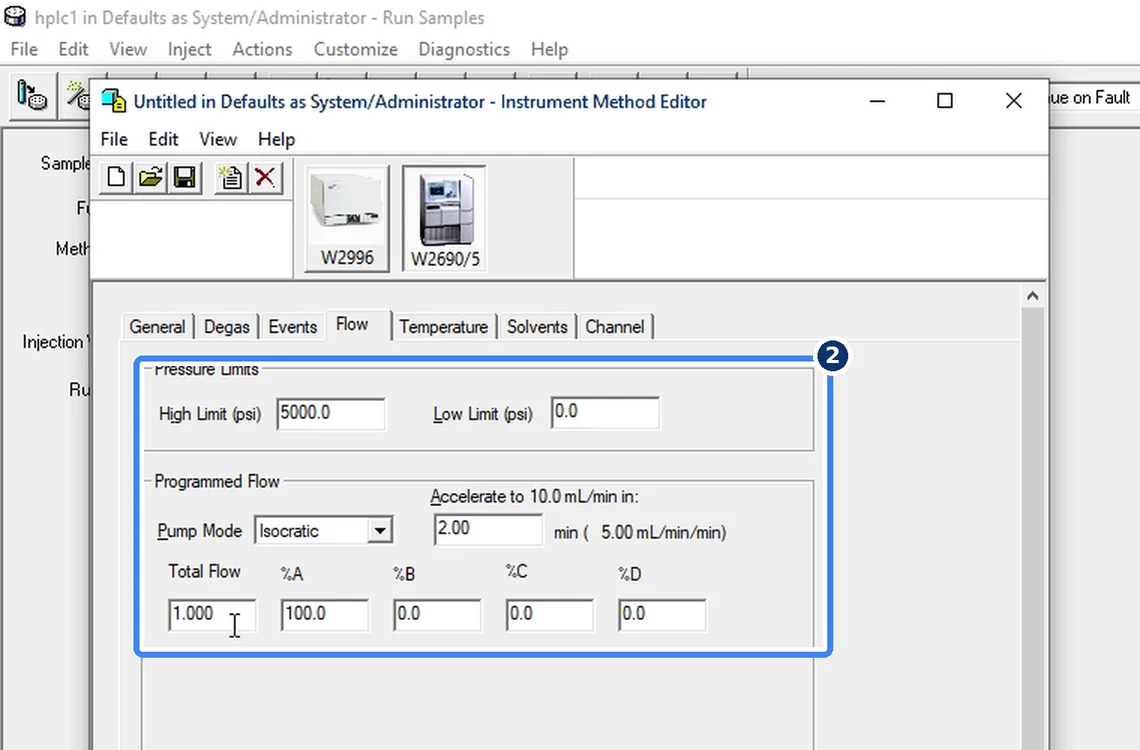
Task: Click the 'Total Flow' label
Action: coord(204,572)
